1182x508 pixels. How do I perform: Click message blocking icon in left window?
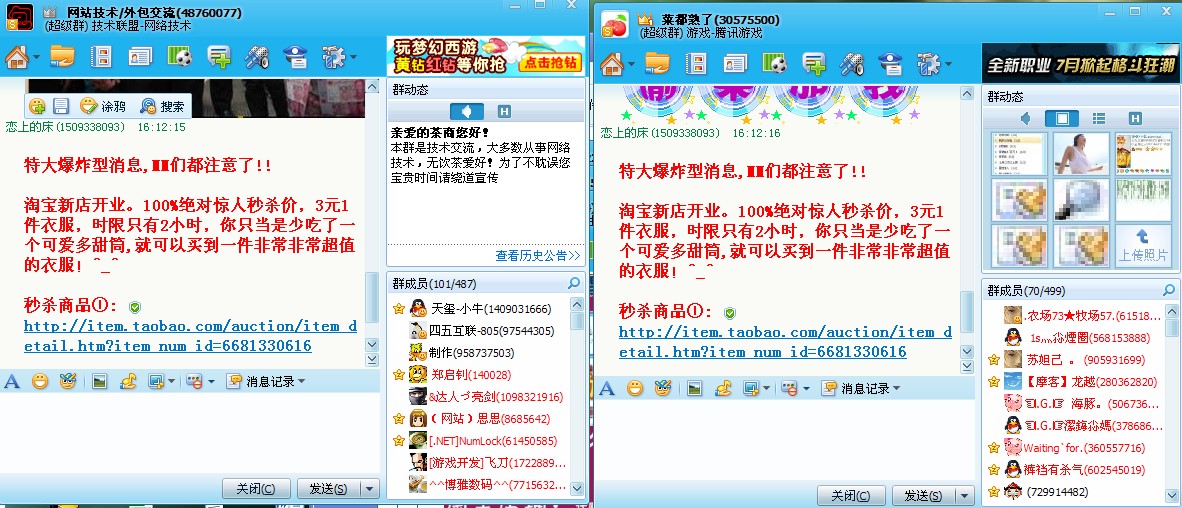pyautogui.click(x=194, y=381)
